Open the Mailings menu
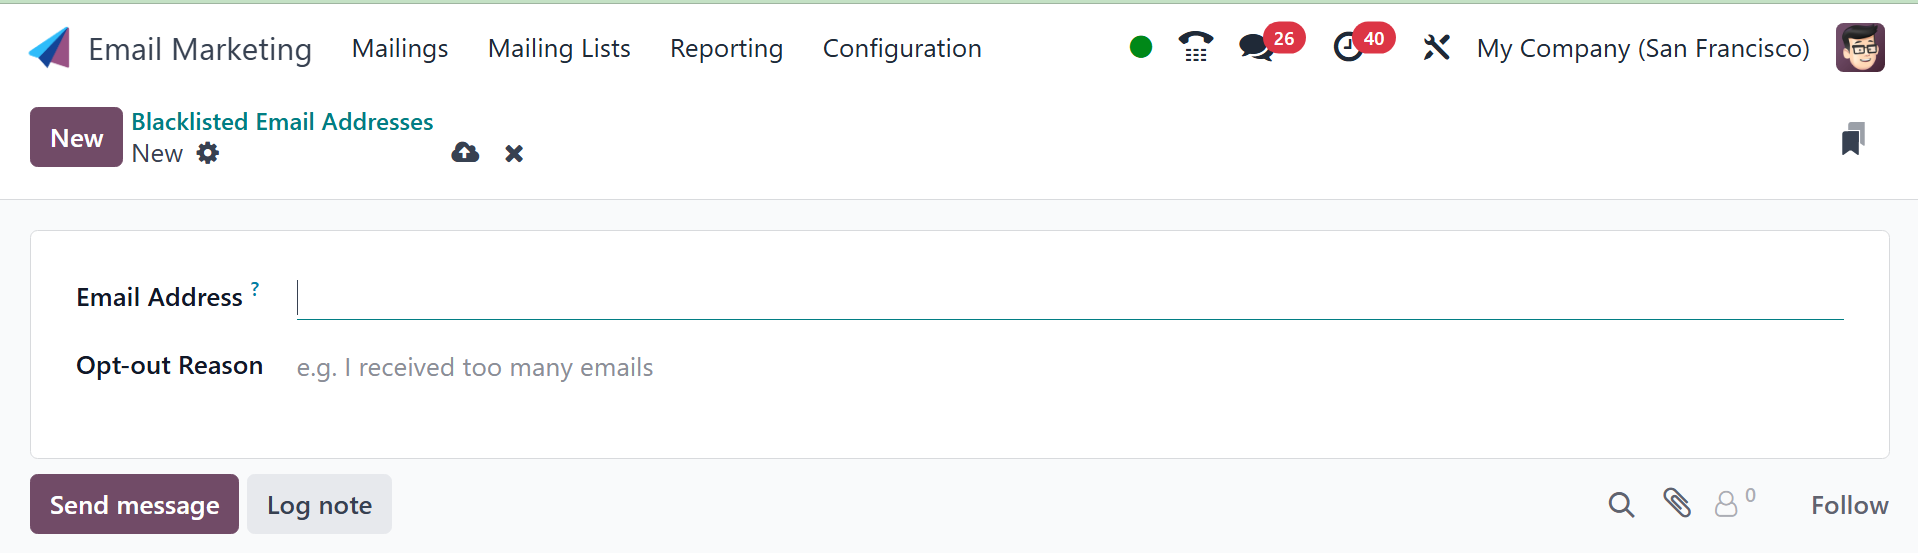 click(x=400, y=48)
